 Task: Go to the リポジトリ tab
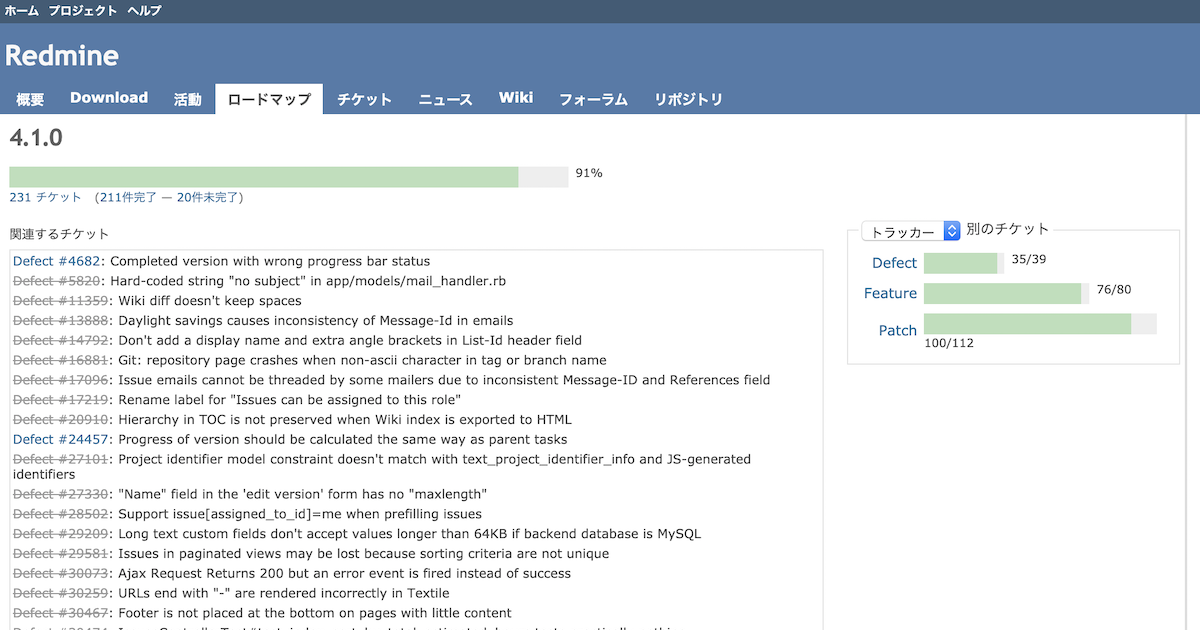688,99
